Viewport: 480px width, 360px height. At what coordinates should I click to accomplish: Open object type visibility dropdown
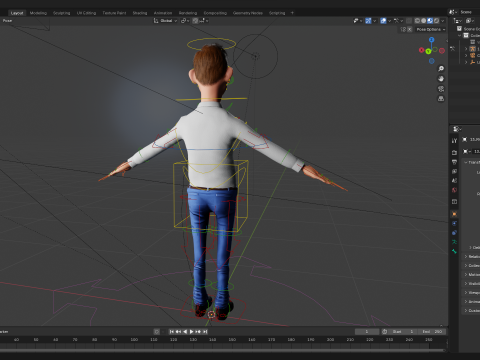coord(357,21)
